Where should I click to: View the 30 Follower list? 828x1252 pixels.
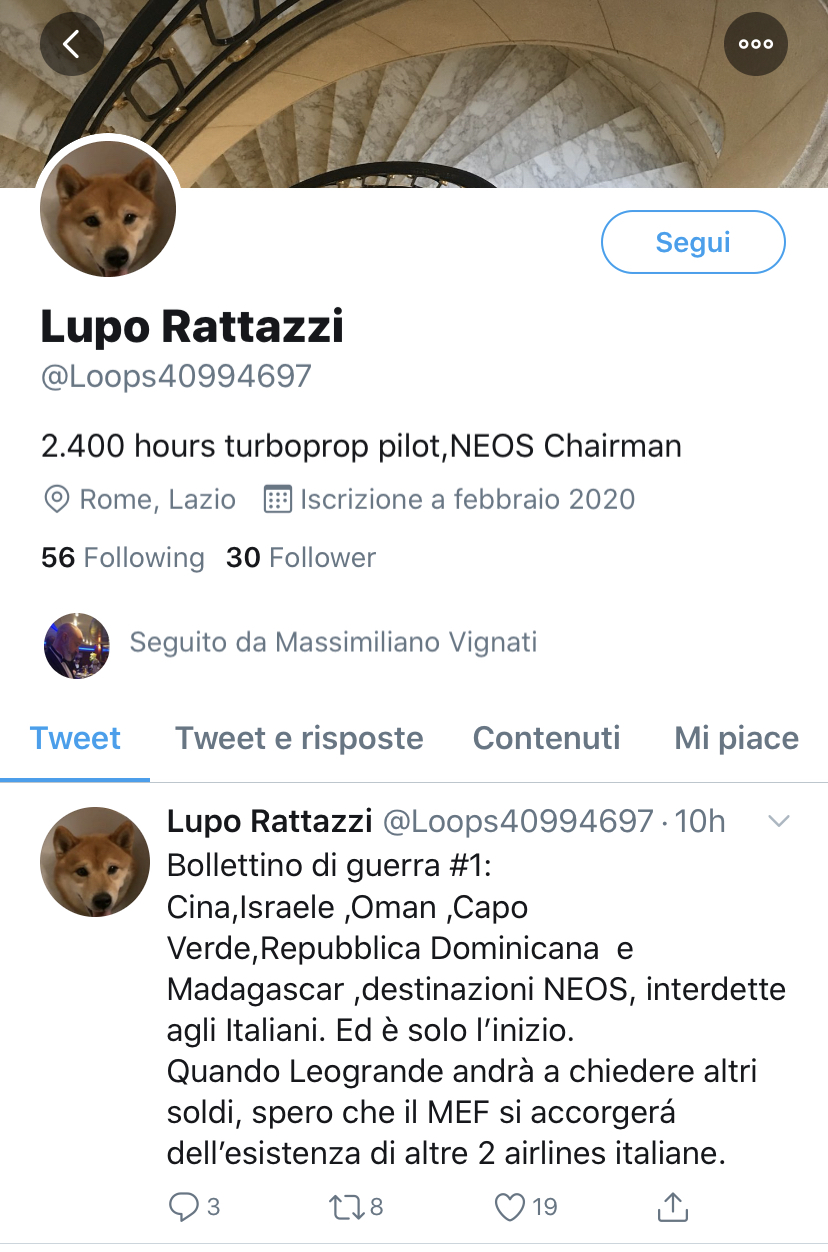coord(301,558)
